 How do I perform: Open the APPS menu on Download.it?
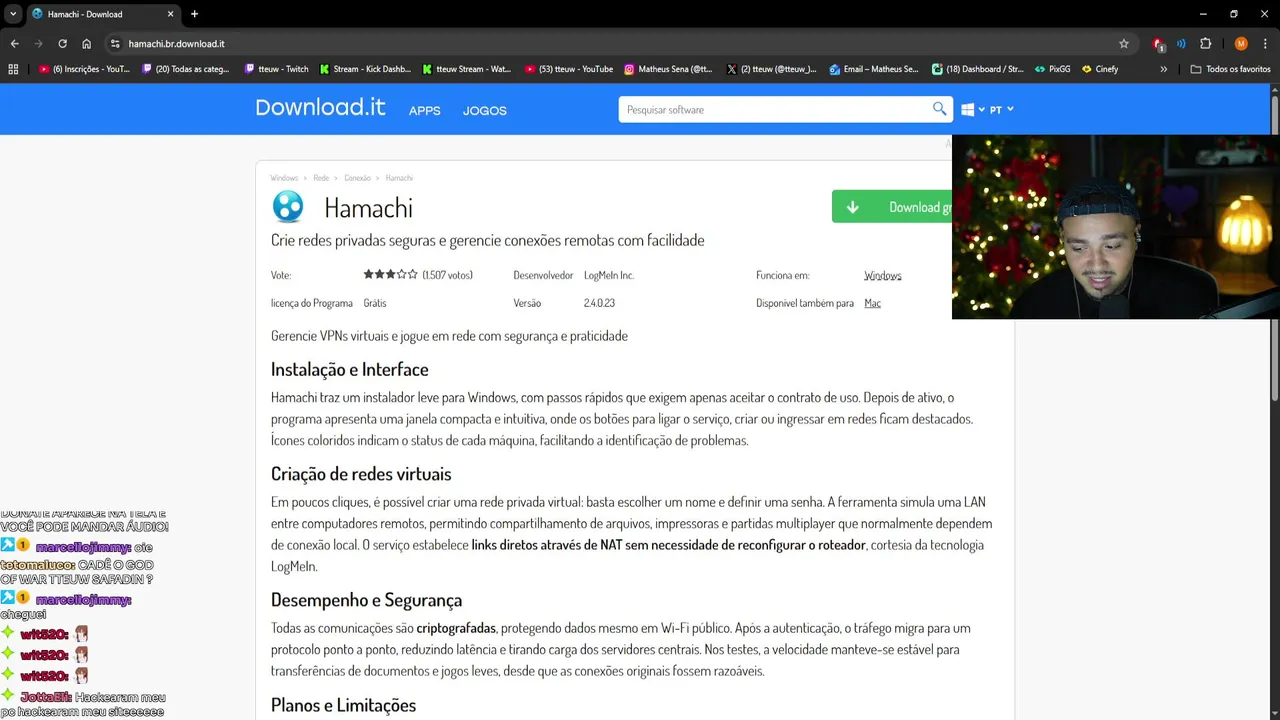click(x=424, y=111)
